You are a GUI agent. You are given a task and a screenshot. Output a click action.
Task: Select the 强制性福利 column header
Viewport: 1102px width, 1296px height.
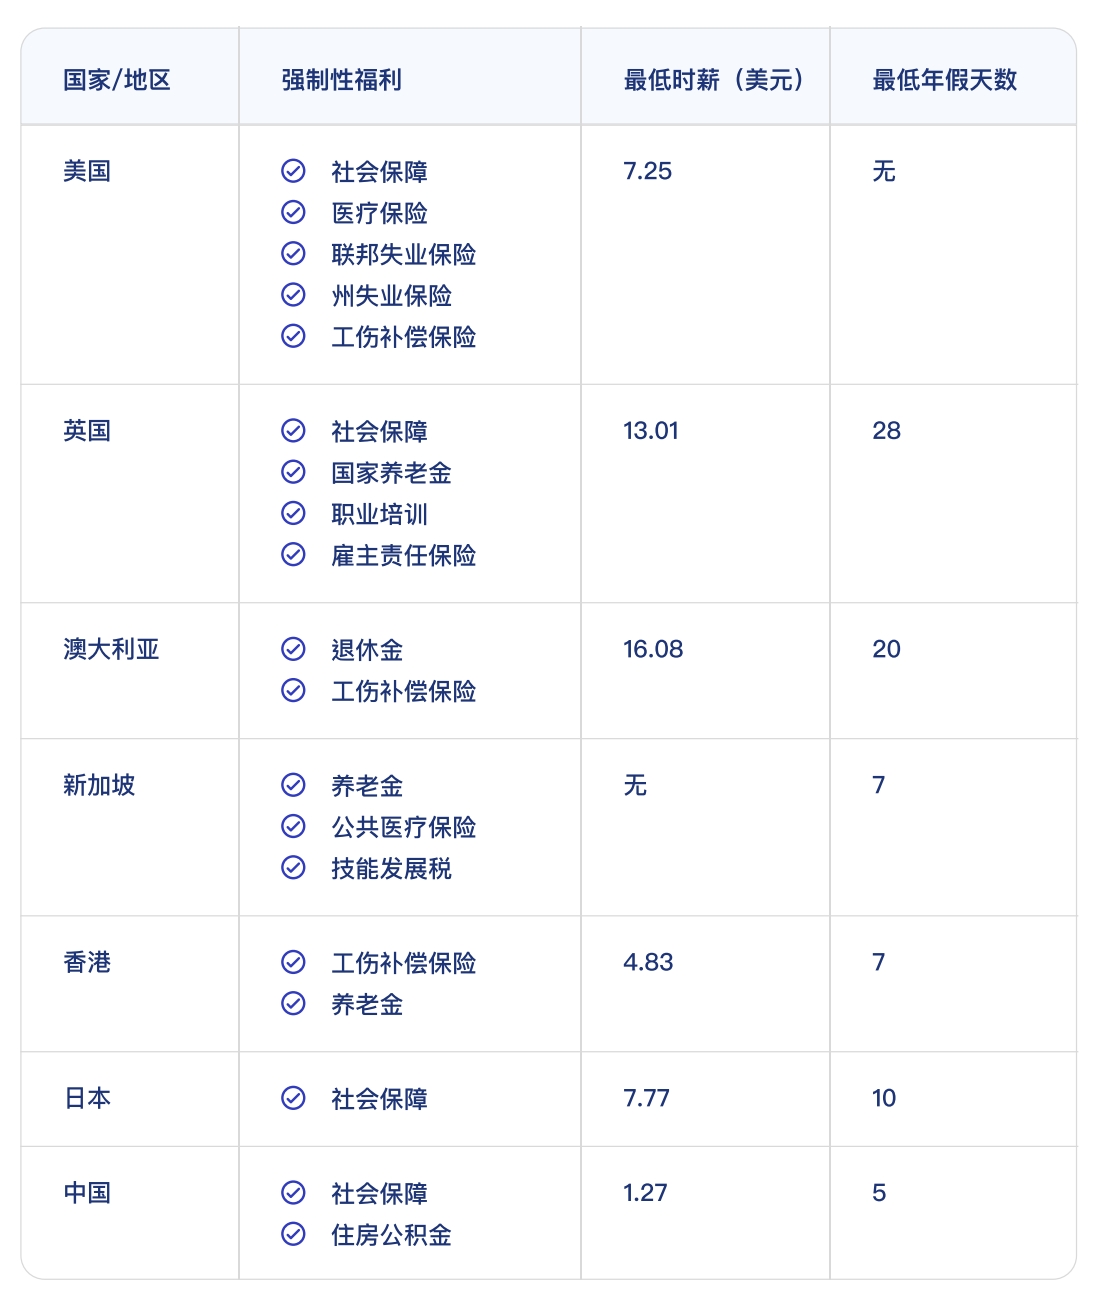342,79
